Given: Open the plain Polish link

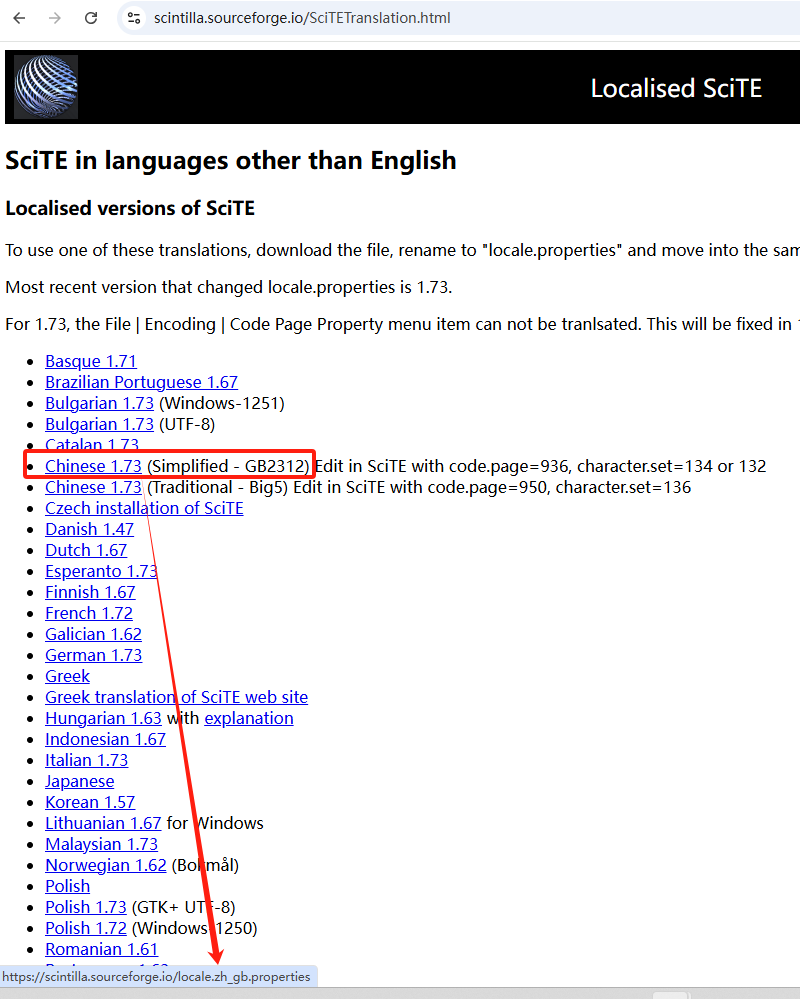Looking at the screenshot, I should click(x=68, y=887).
